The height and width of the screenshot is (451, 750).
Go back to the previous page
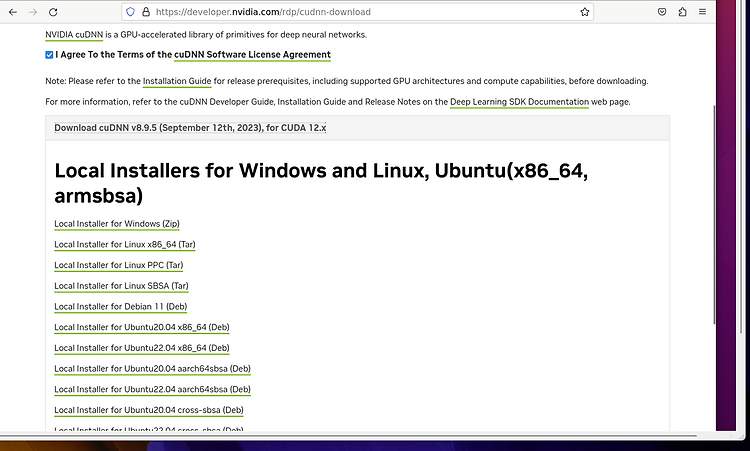(x=13, y=12)
